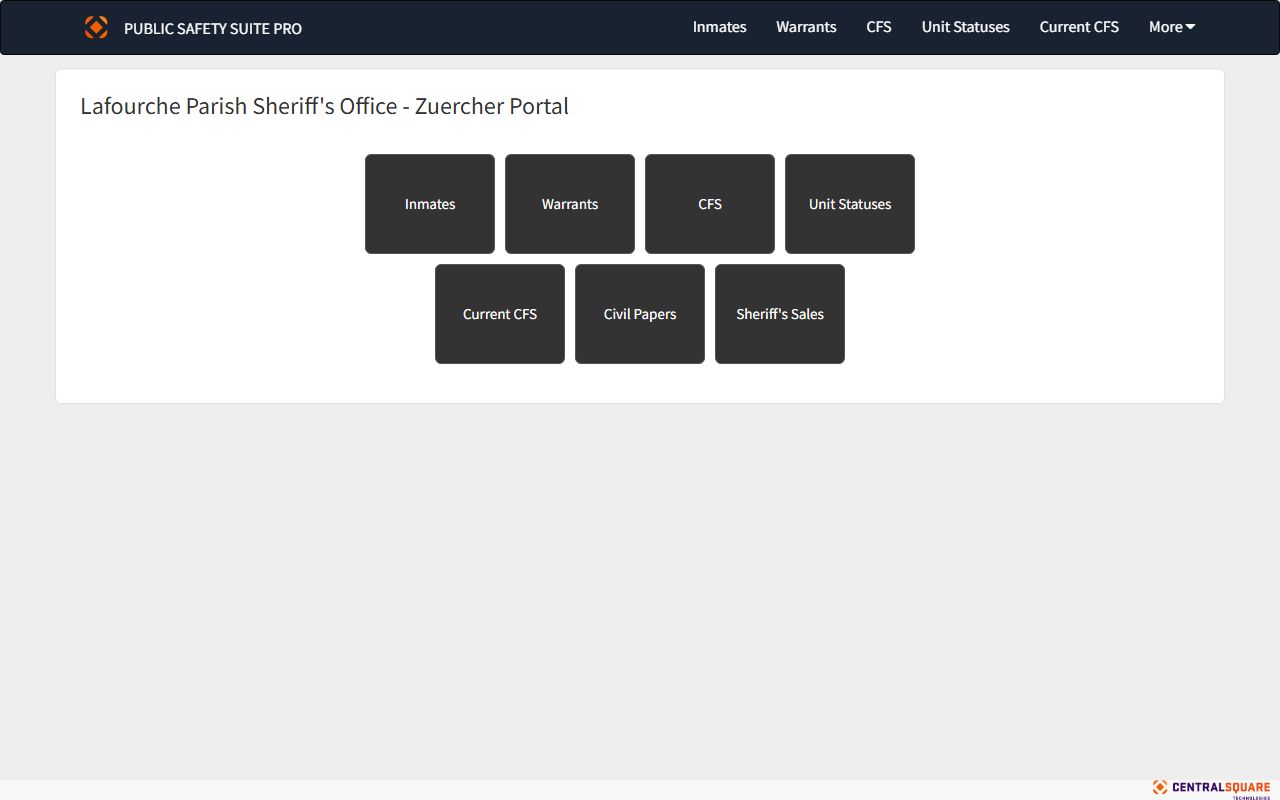Select Warrants in the top navigation bar
This screenshot has height=800, width=1280.
coord(806,27)
